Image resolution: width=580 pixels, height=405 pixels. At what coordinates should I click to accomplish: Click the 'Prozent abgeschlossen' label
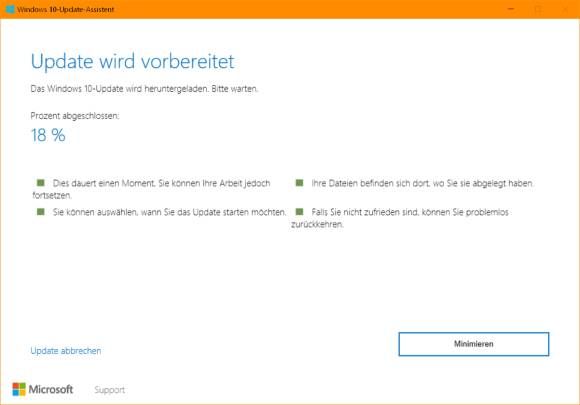(75, 116)
